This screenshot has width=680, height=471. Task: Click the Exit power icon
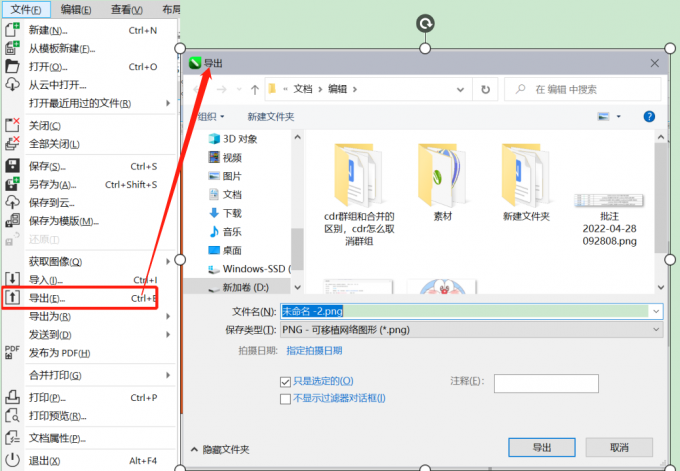[x=12, y=460]
